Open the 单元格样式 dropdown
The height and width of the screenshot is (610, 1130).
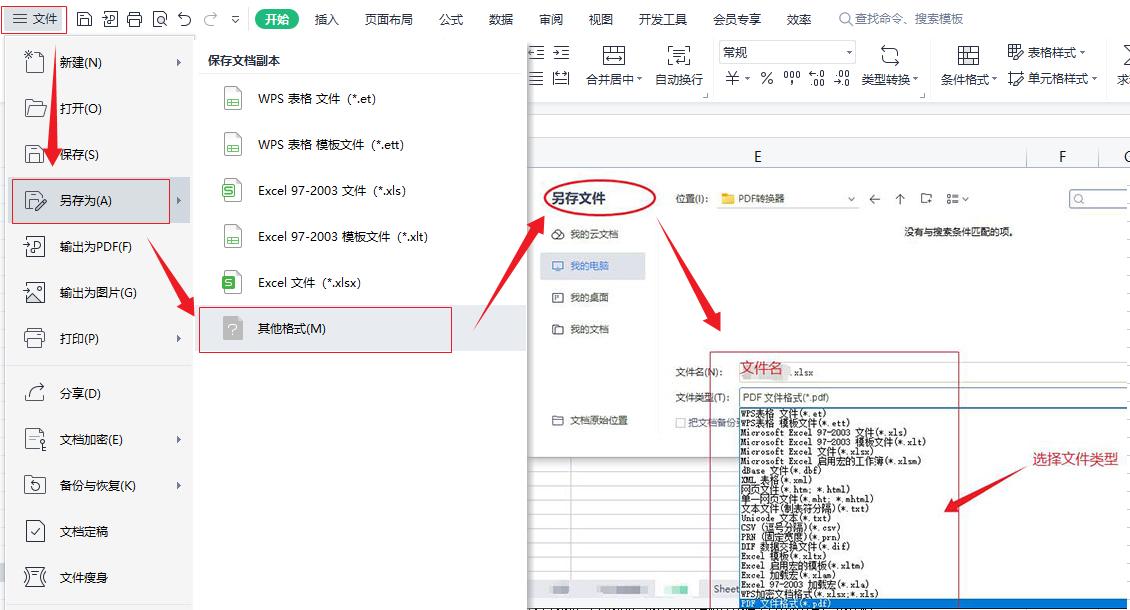(1052, 79)
